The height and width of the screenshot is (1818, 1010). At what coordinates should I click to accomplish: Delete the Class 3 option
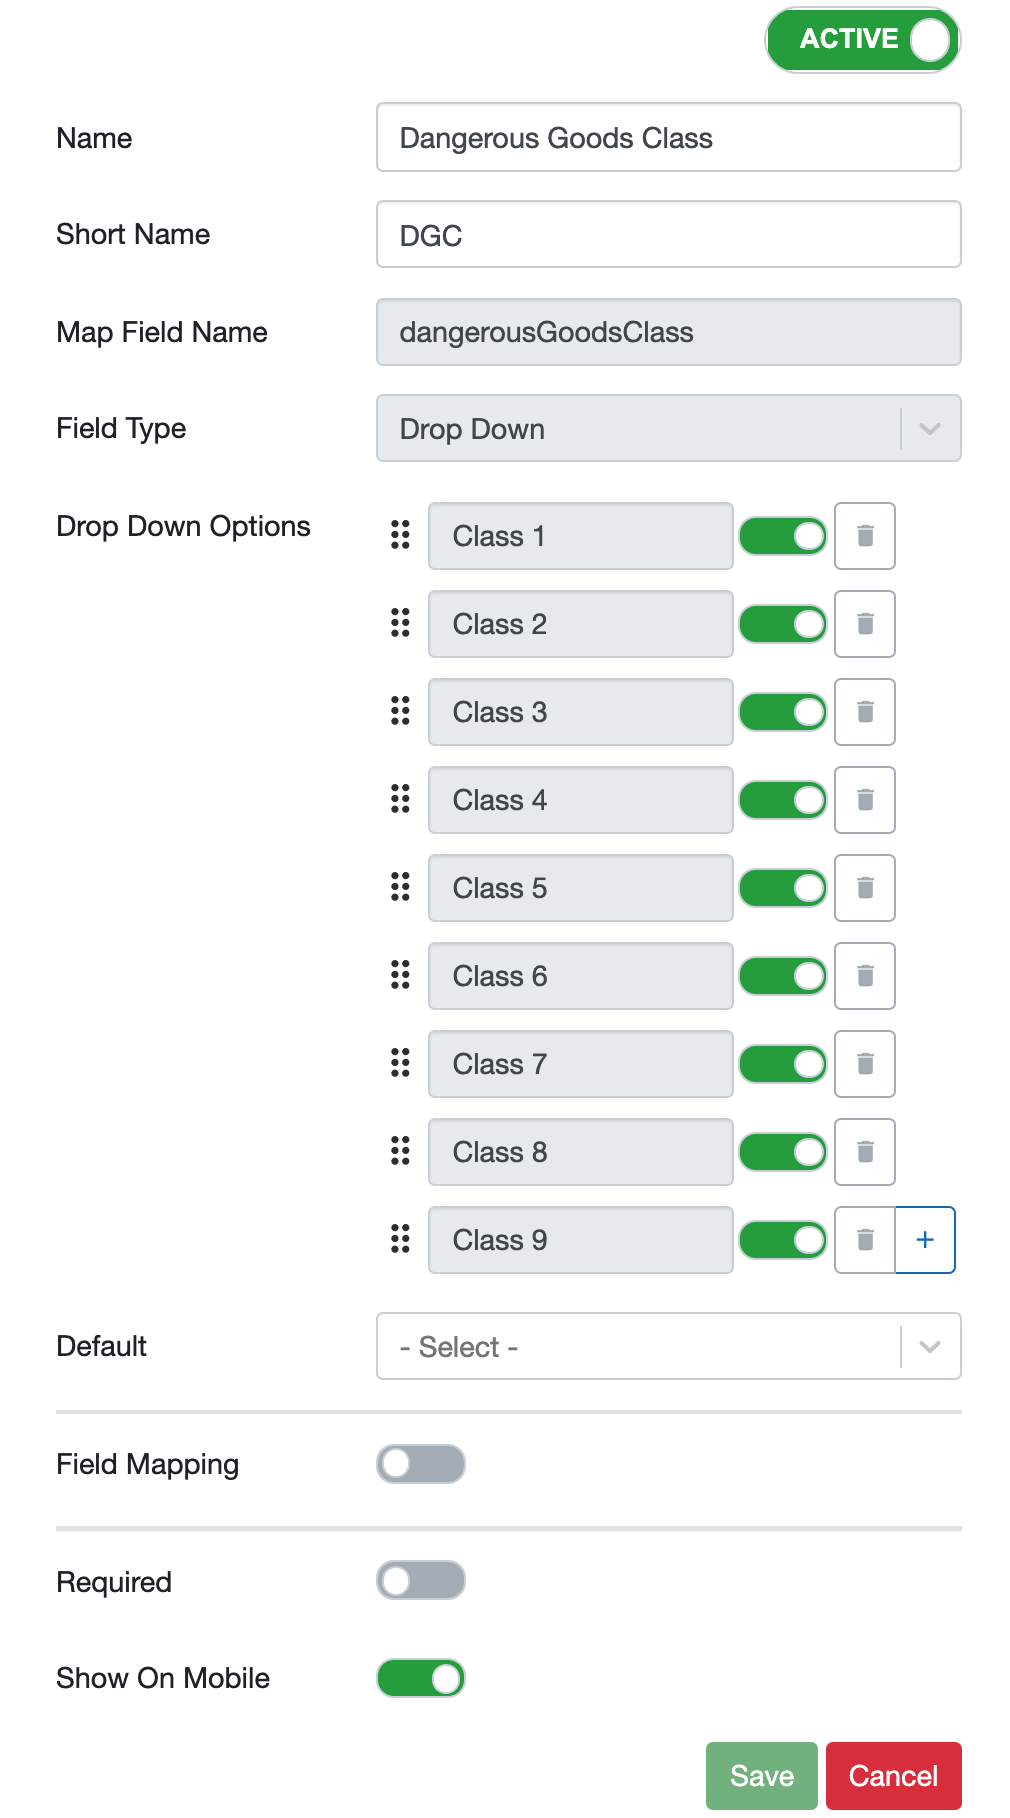pos(864,712)
